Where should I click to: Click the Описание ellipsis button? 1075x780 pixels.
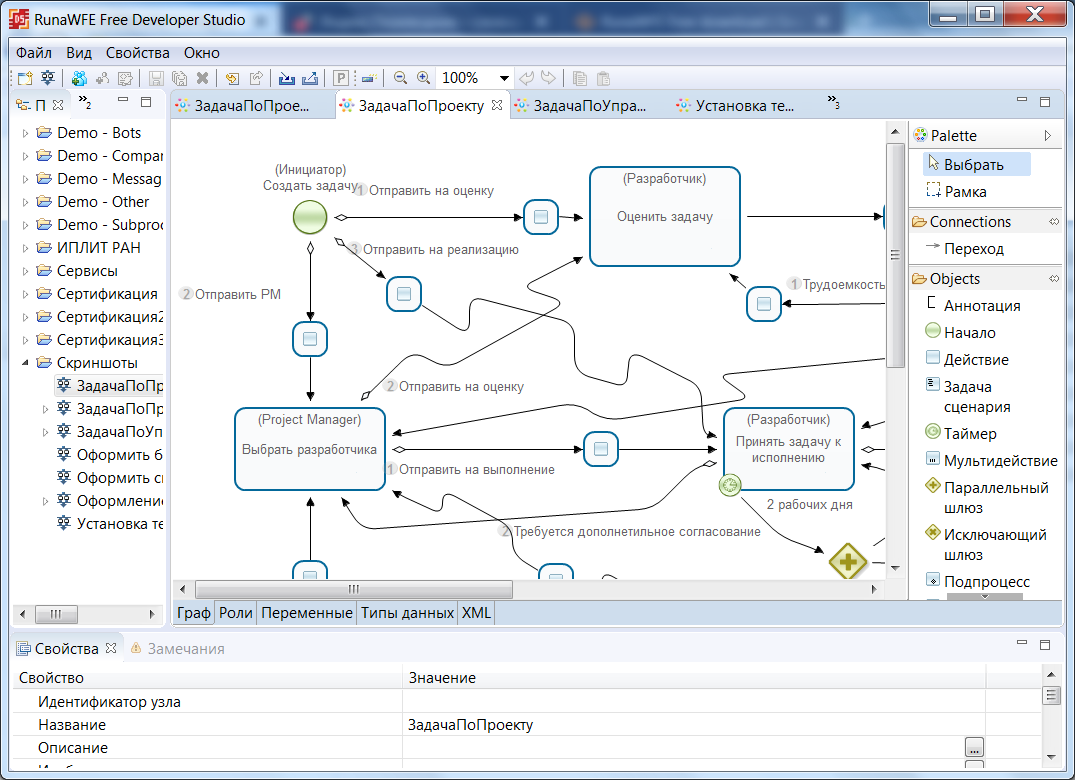pyautogui.click(x=974, y=747)
